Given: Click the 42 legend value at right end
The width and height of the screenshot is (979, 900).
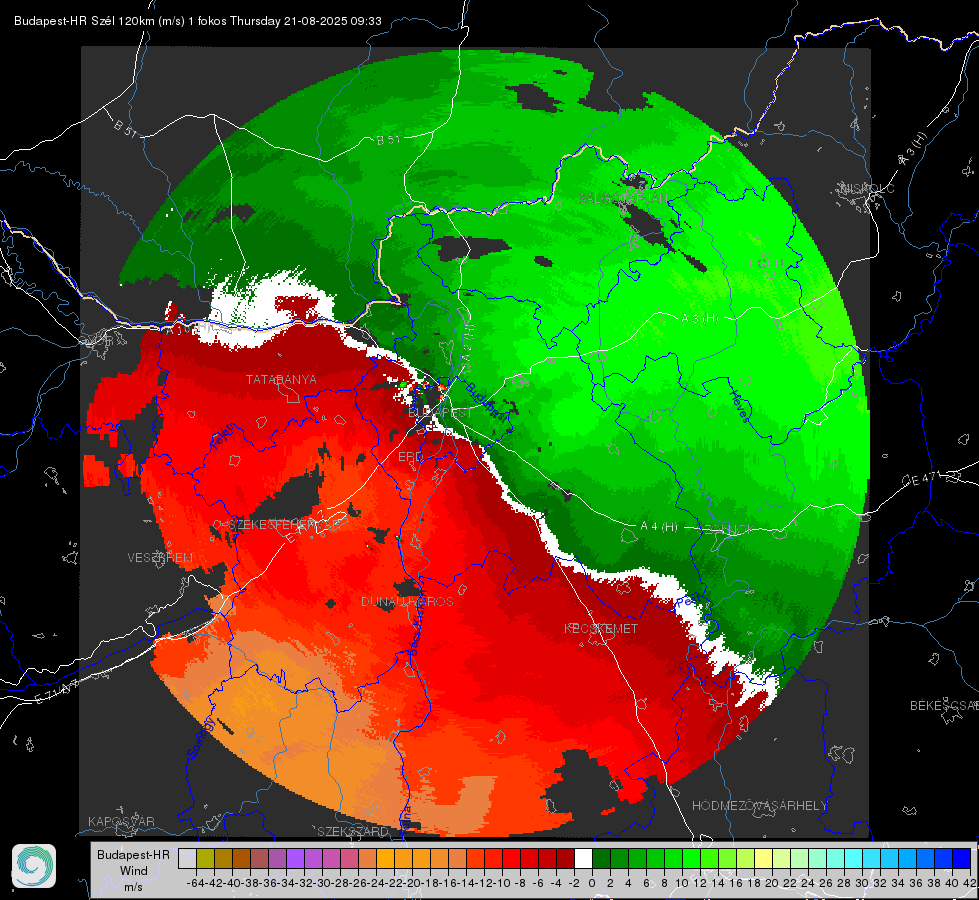Looking at the screenshot, I should [x=970, y=883].
